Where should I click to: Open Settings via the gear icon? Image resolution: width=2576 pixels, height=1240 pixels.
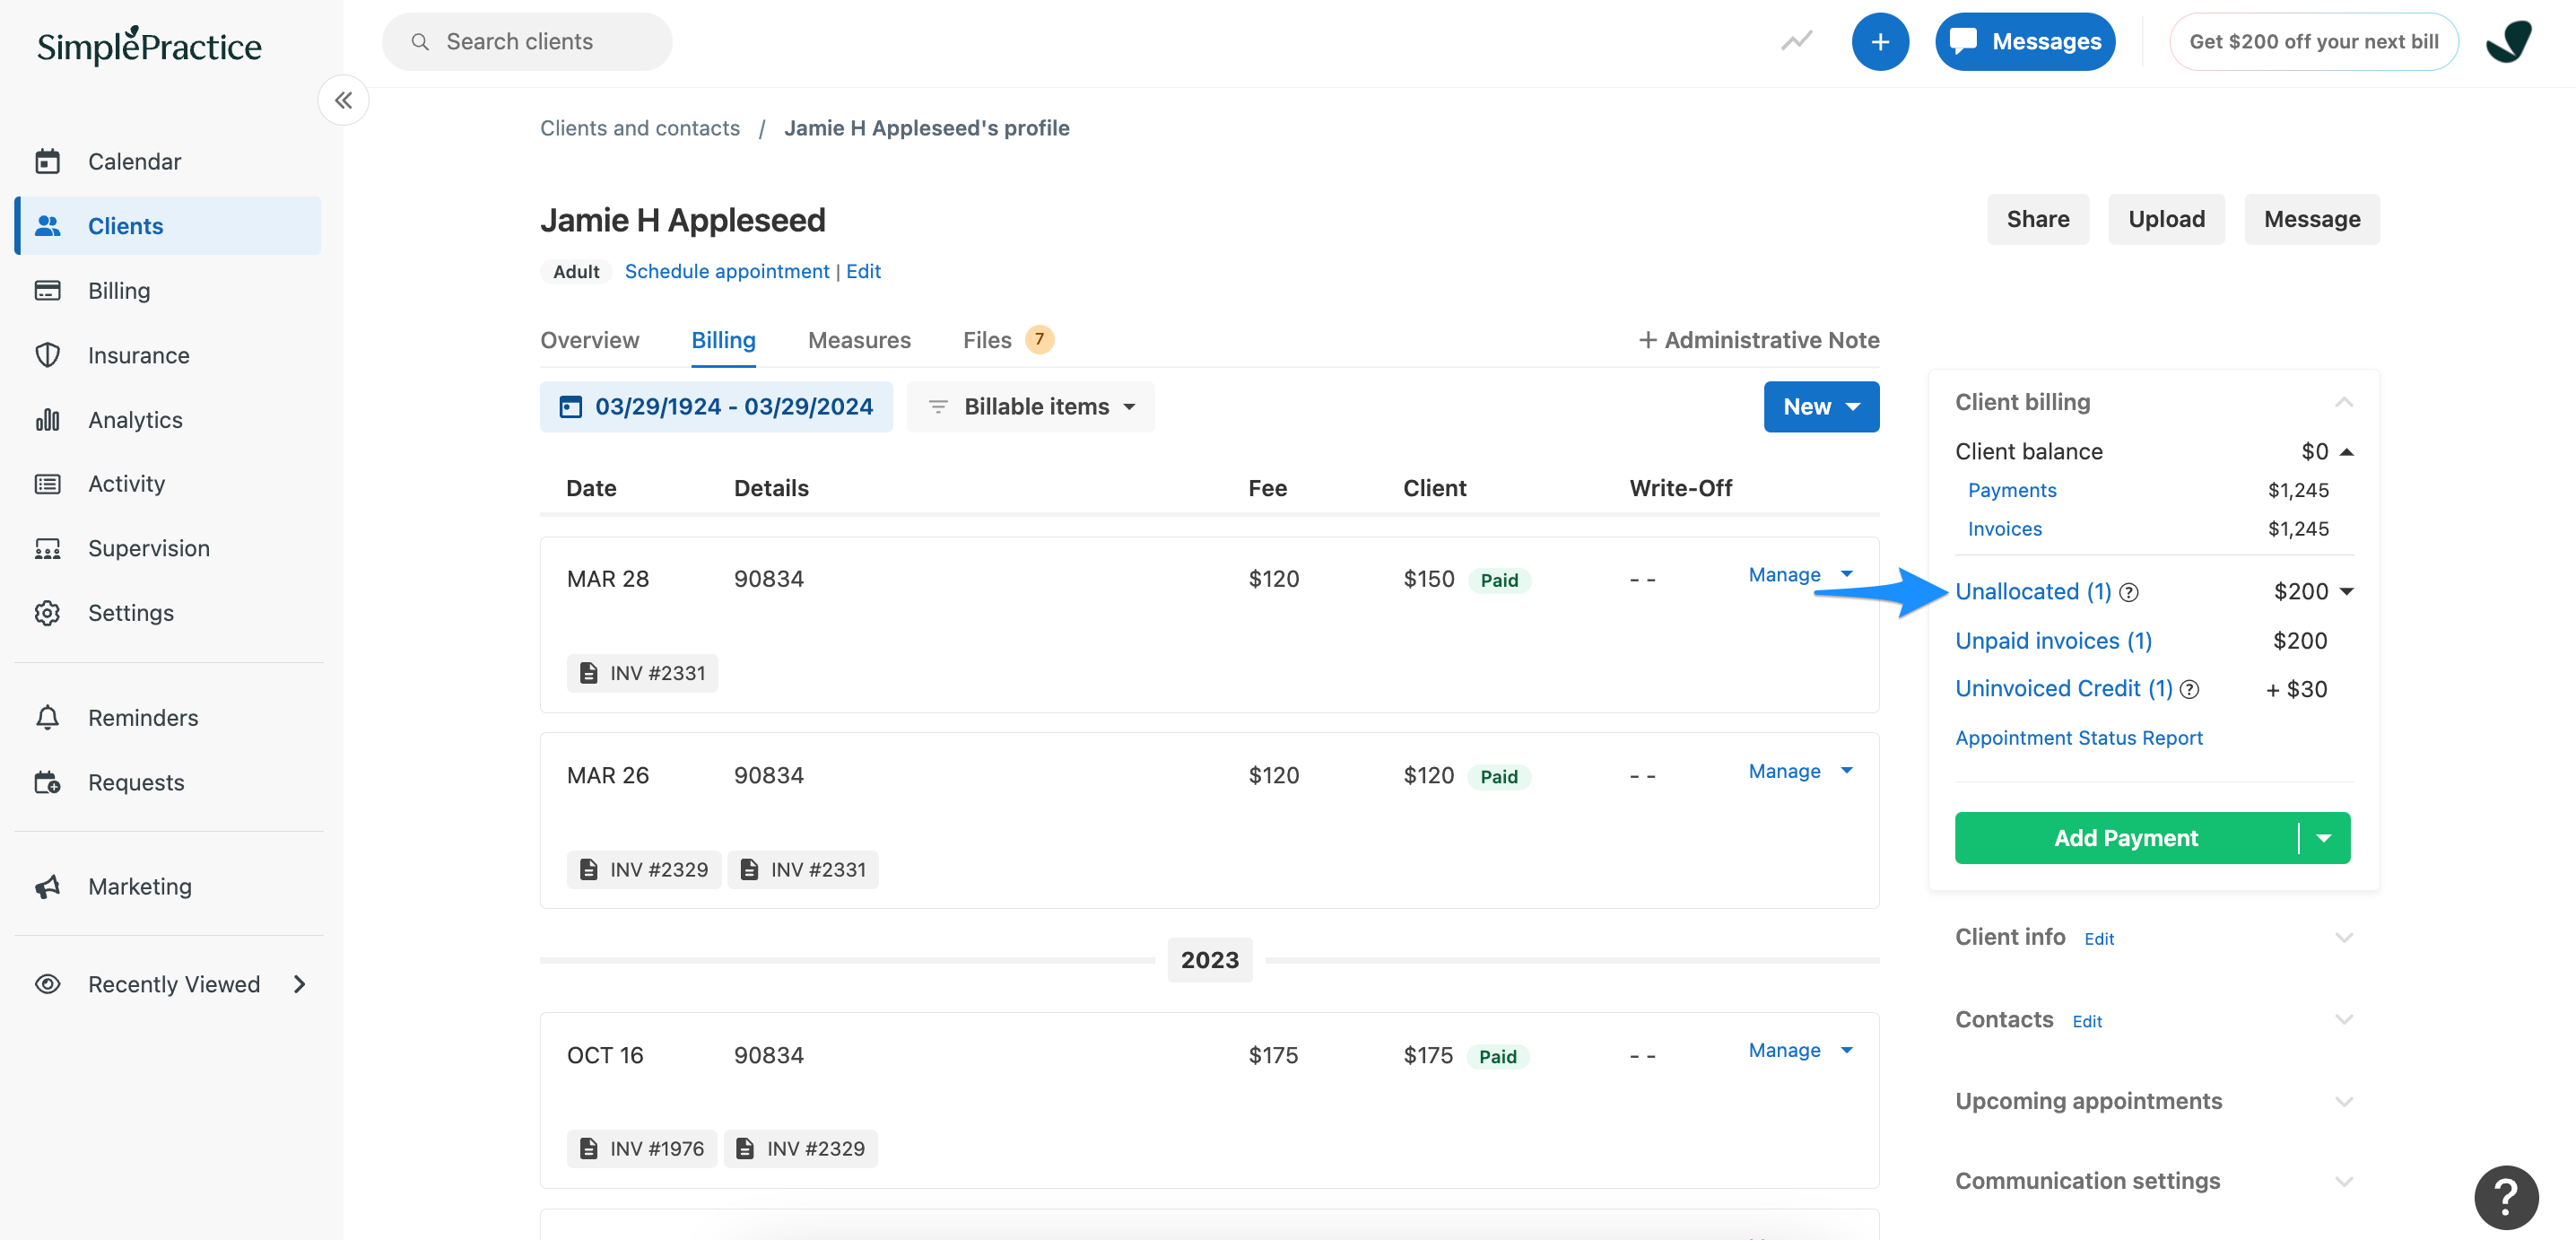48,612
